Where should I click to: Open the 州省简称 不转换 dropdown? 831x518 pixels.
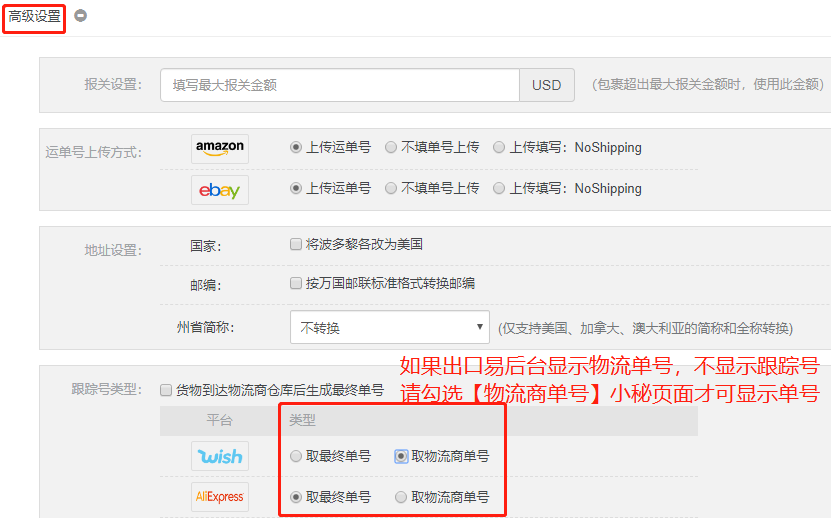[390, 327]
